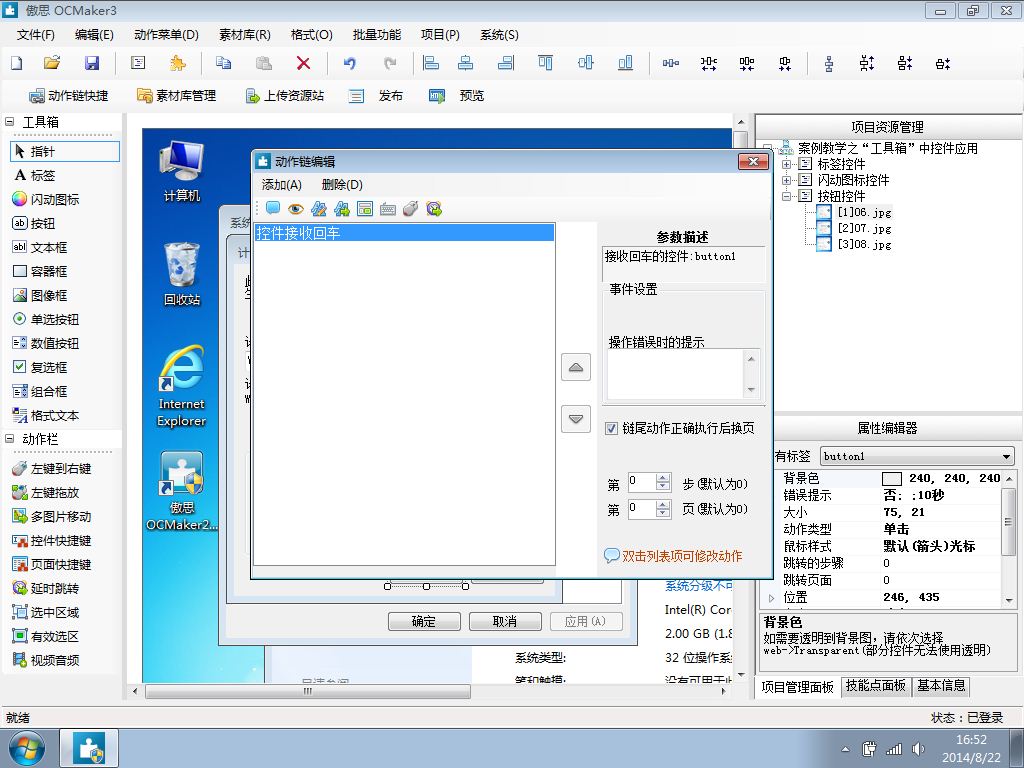Select the 延时跳转 delayed jump action
The image size is (1024, 768).
[46, 588]
